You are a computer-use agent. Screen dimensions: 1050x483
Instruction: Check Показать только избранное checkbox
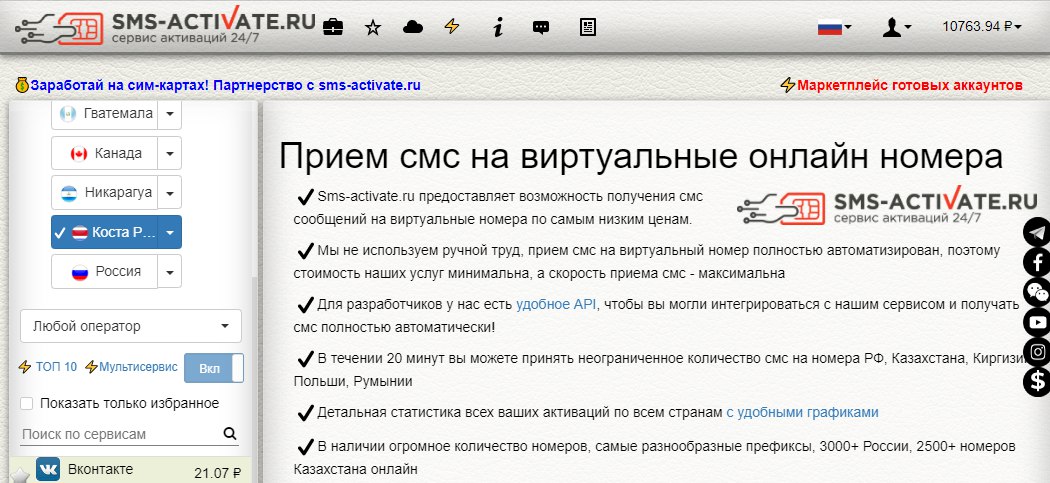[27, 403]
